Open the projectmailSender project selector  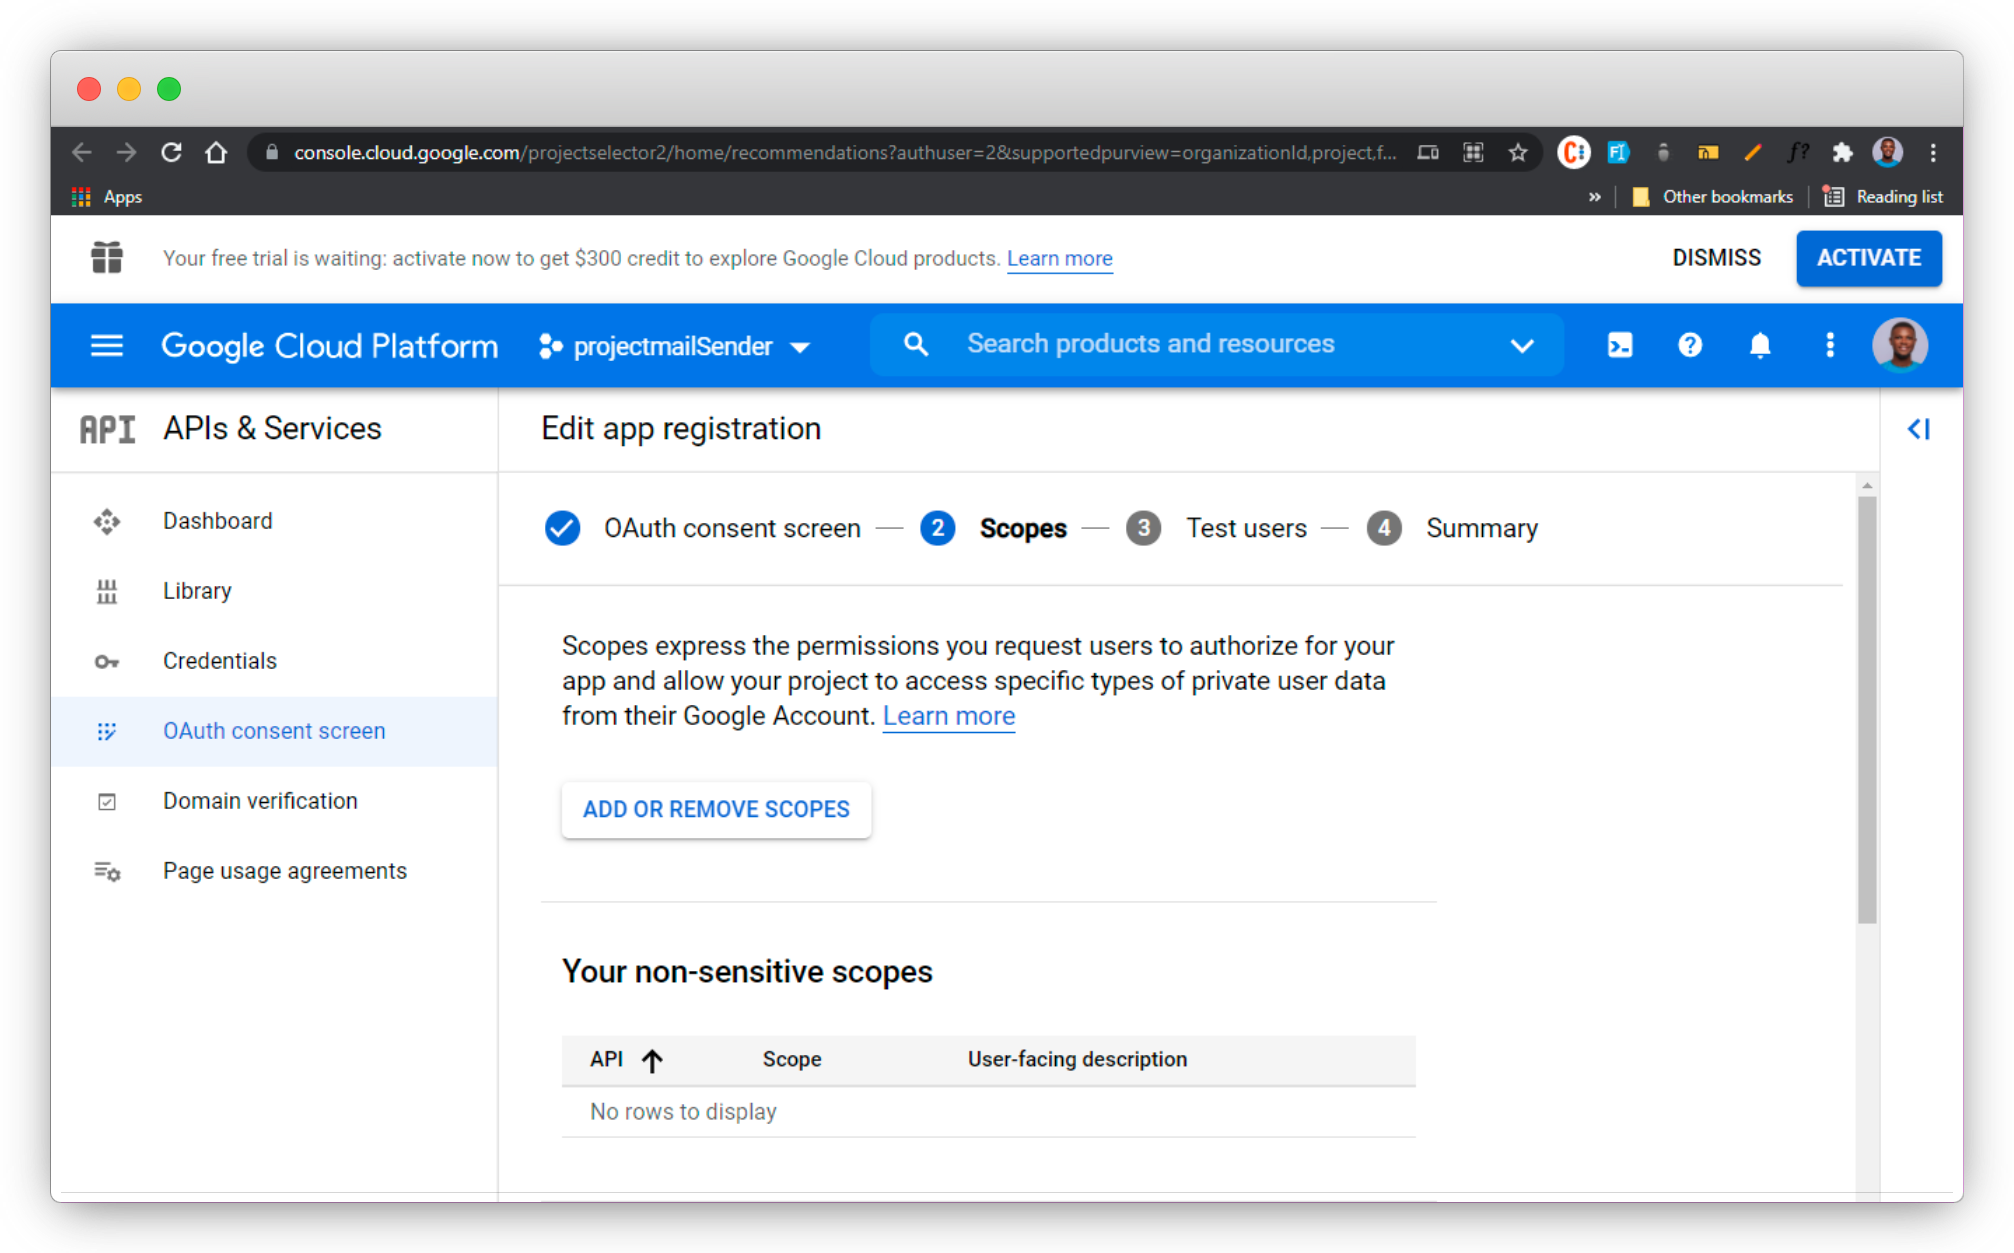point(674,346)
